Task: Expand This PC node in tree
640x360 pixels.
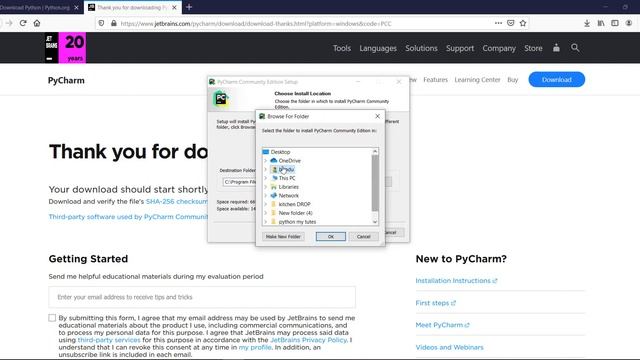Action: pyautogui.click(x=266, y=178)
